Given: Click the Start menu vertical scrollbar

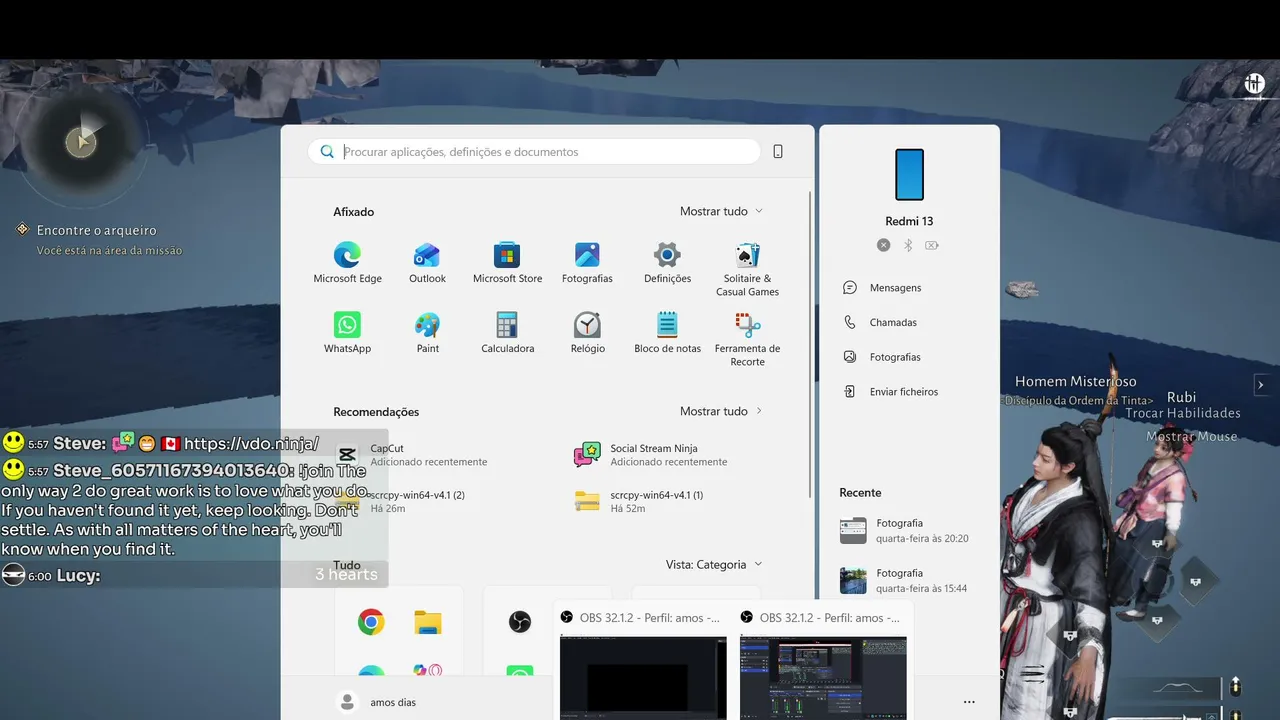Looking at the screenshot, I should click(810, 345).
